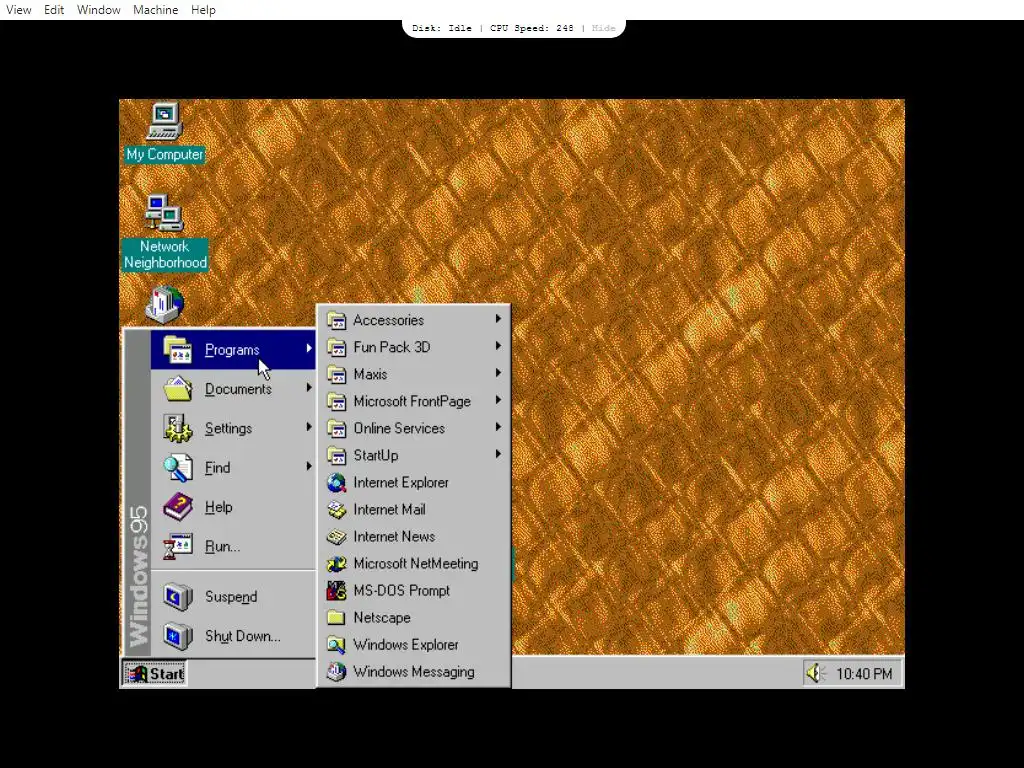Click the 10:40 PM taskbar clock
This screenshot has height=768, width=1024.
coord(864,674)
